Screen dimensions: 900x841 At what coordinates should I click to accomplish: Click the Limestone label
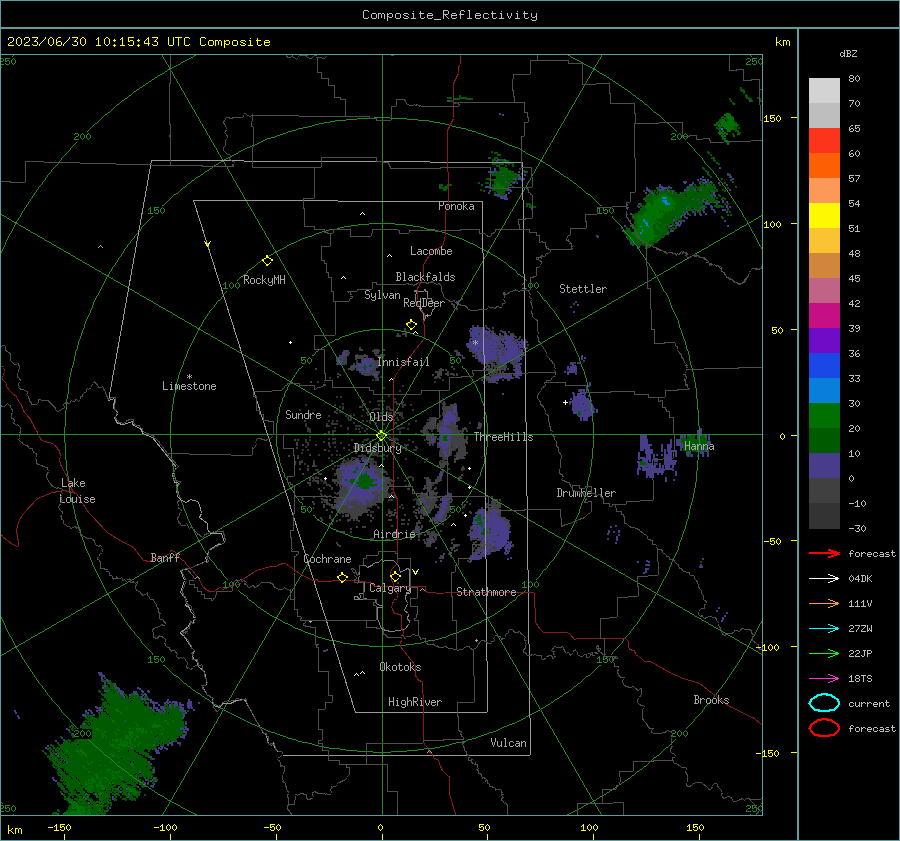189,386
